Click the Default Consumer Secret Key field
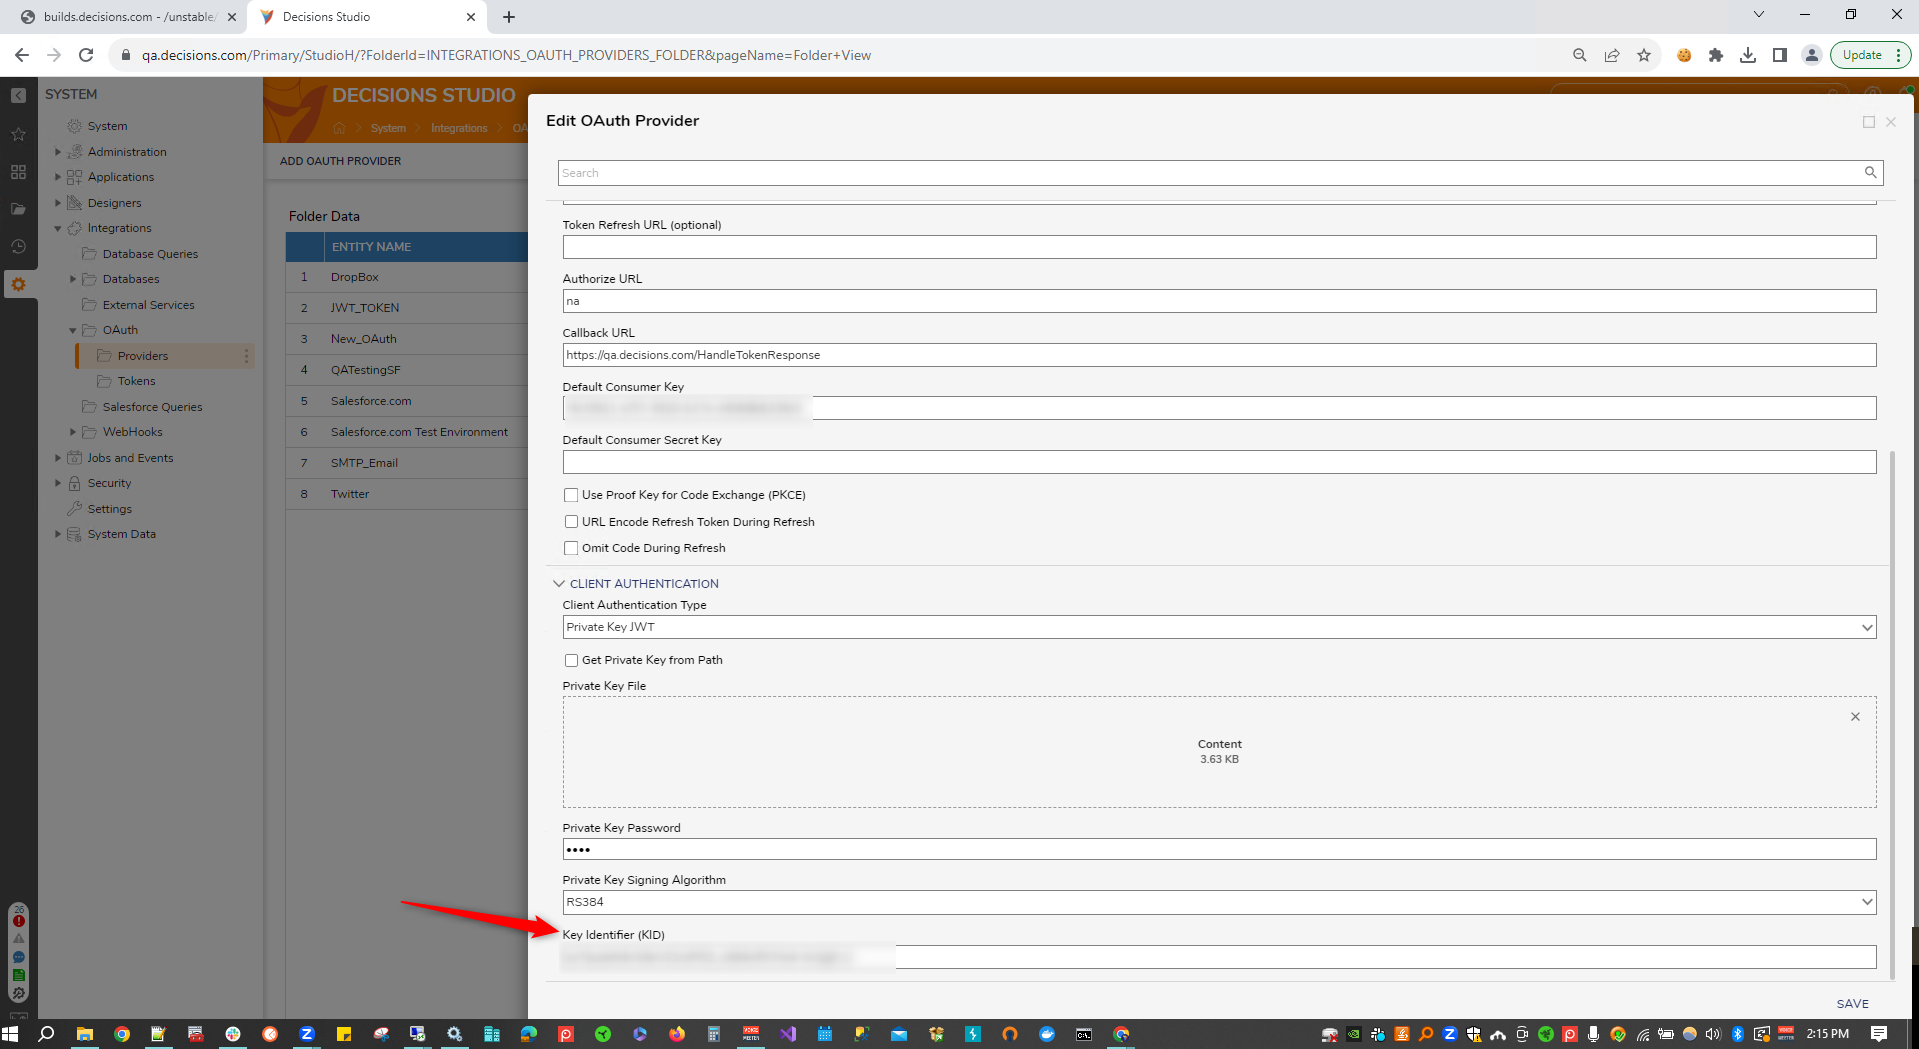The width and height of the screenshot is (1919, 1049). point(1219,462)
